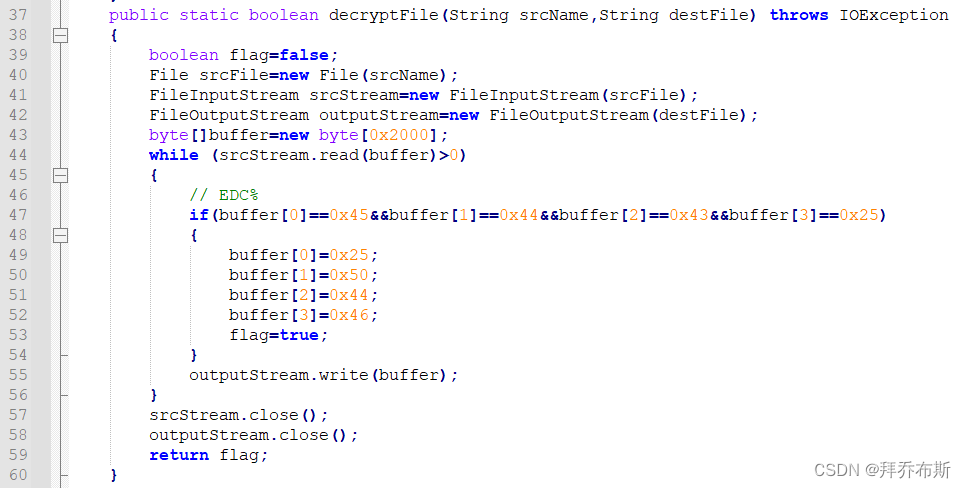The width and height of the screenshot is (966, 488).
Task: Click line number 37 in the gutter
Action: click(x=18, y=15)
